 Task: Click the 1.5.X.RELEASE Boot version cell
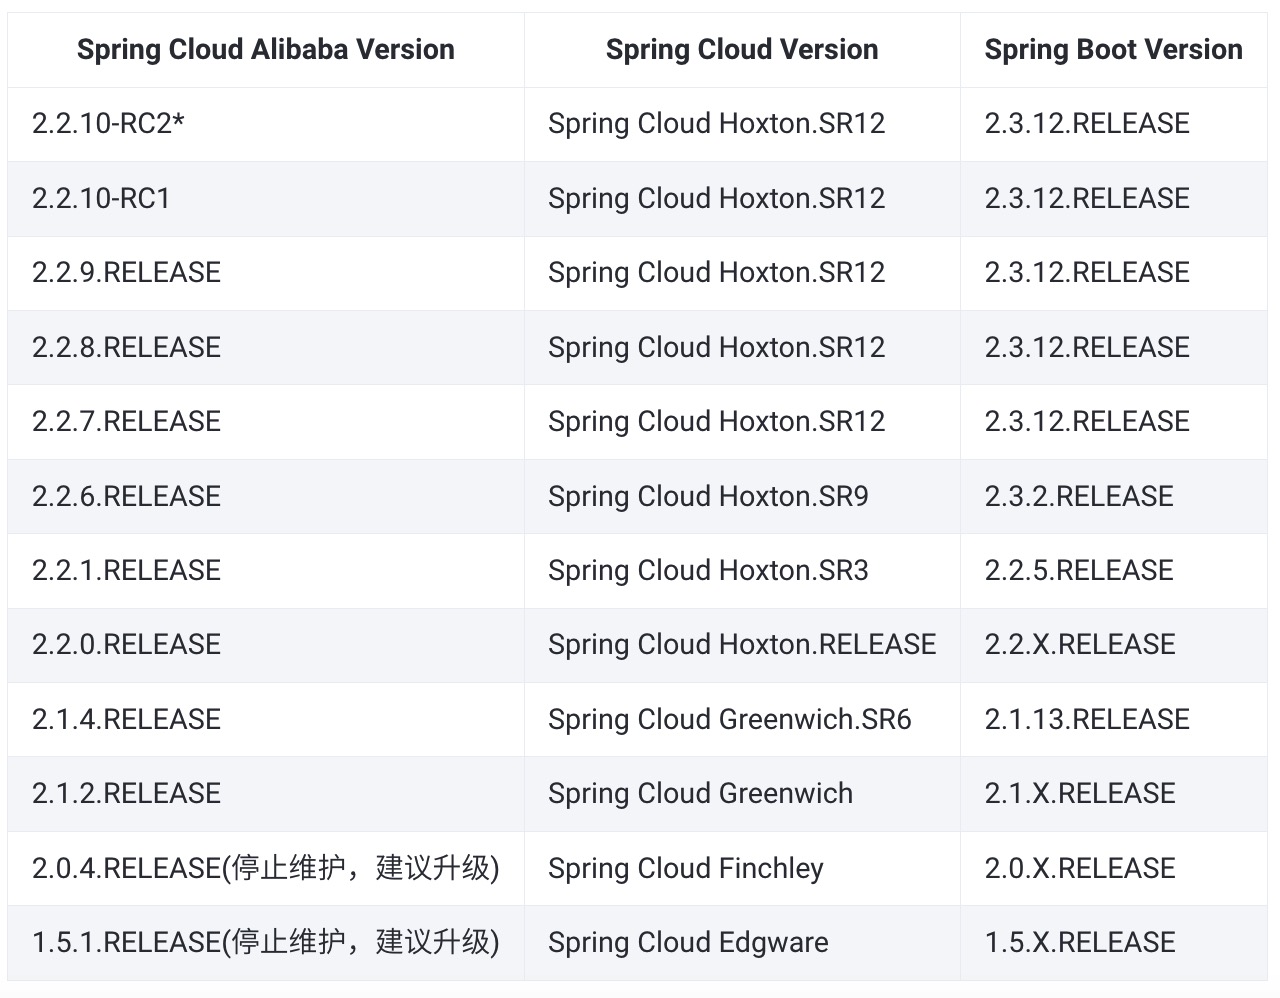pyautogui.click(x=1114, y=942)
